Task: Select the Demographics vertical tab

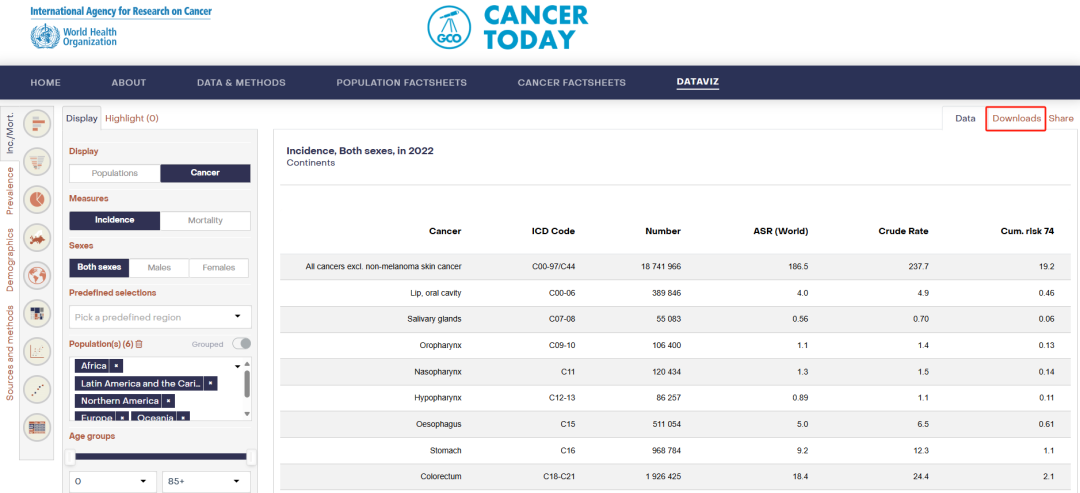Action: 10,260
